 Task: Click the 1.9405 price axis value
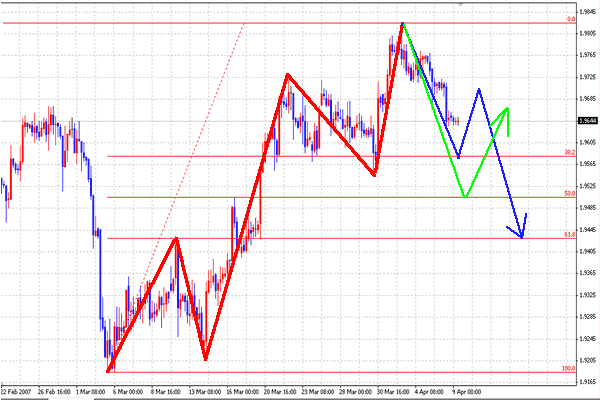[x=588, y=251]
